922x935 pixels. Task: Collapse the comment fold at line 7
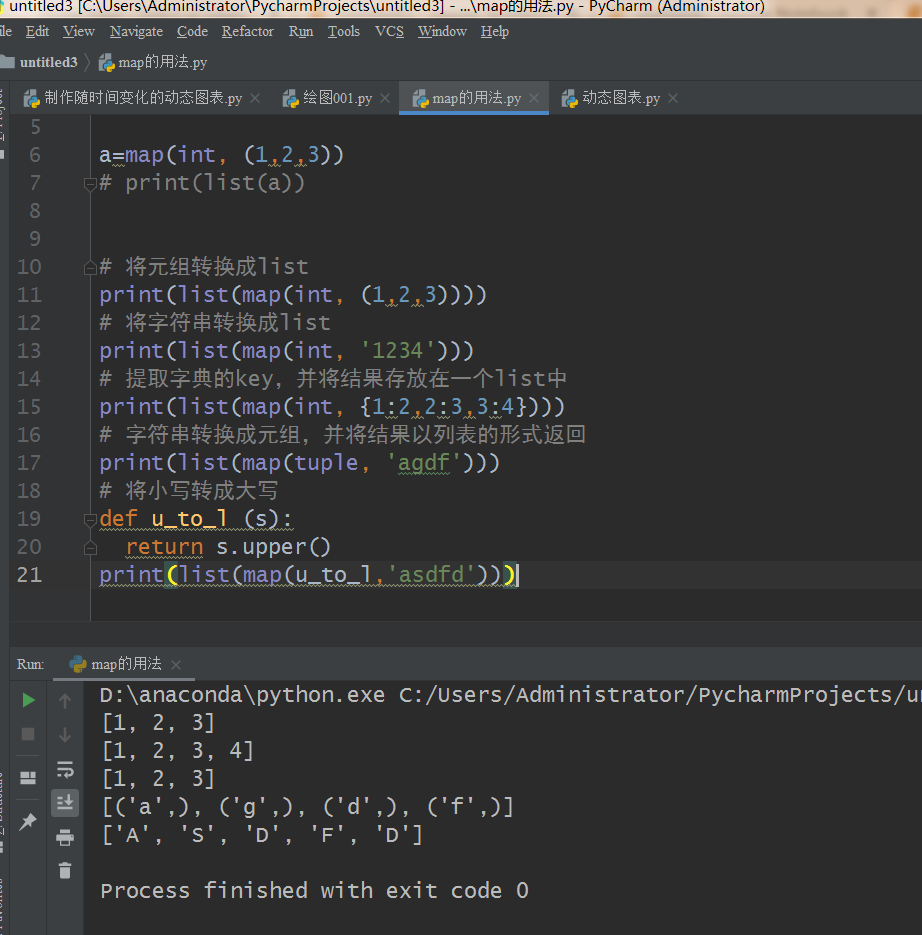(x=90, y=183)
